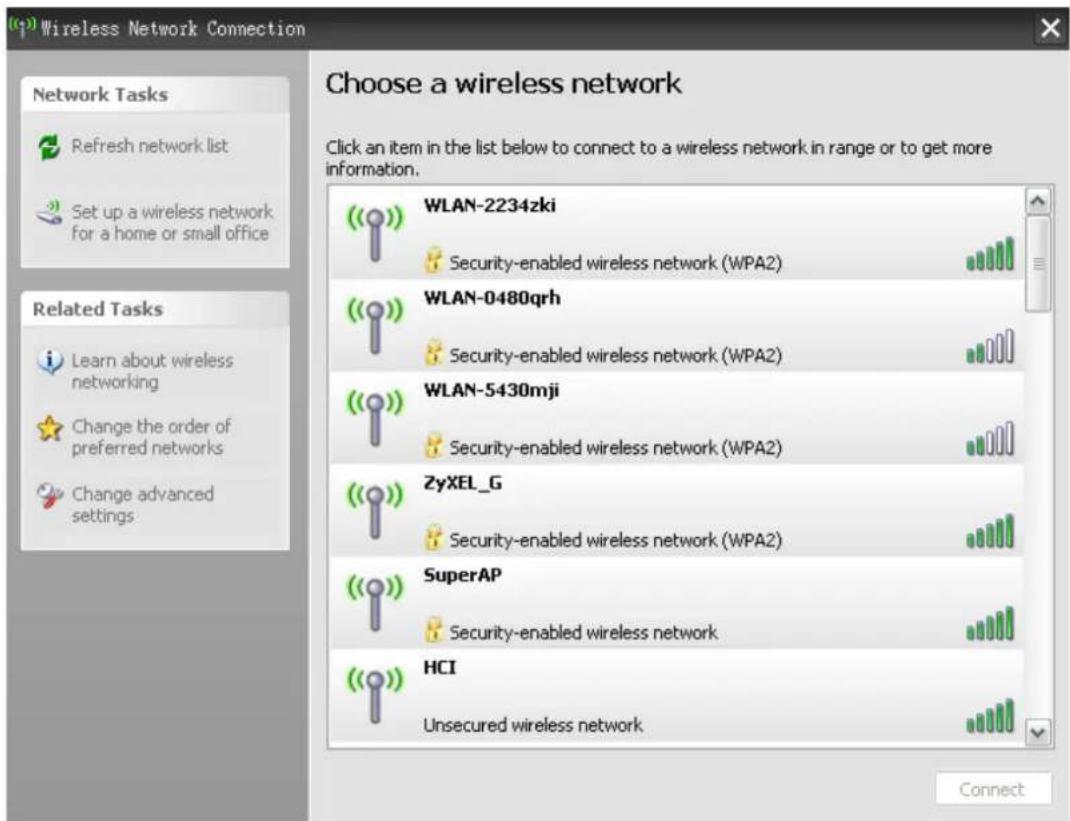1070x821 pixels.
Task: Click the Connect button
Action: 993,790
